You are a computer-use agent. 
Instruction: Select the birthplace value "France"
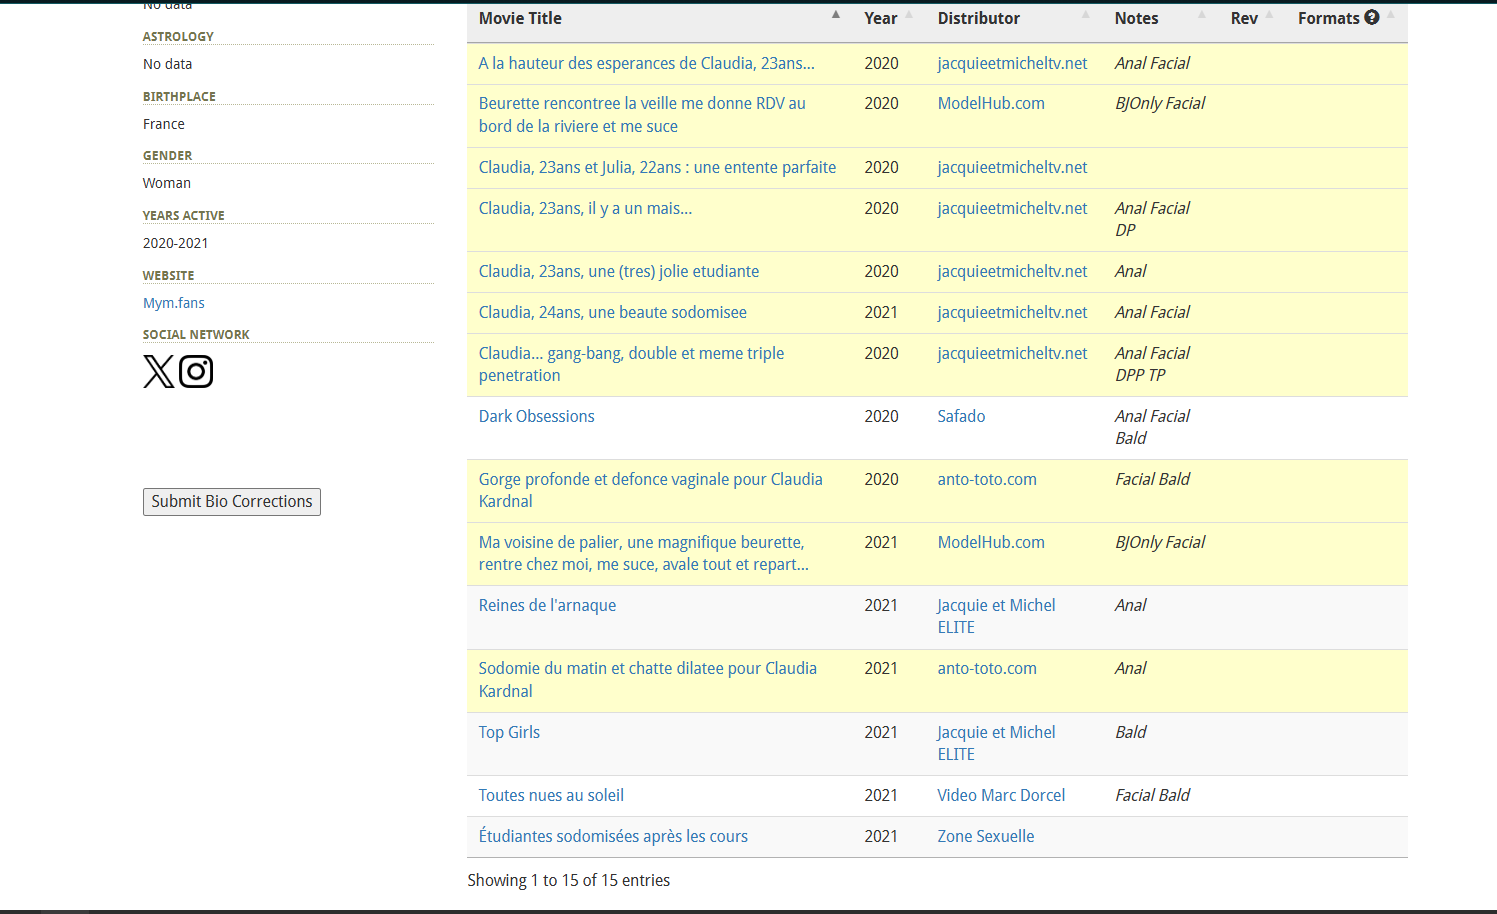pos(164,124)
